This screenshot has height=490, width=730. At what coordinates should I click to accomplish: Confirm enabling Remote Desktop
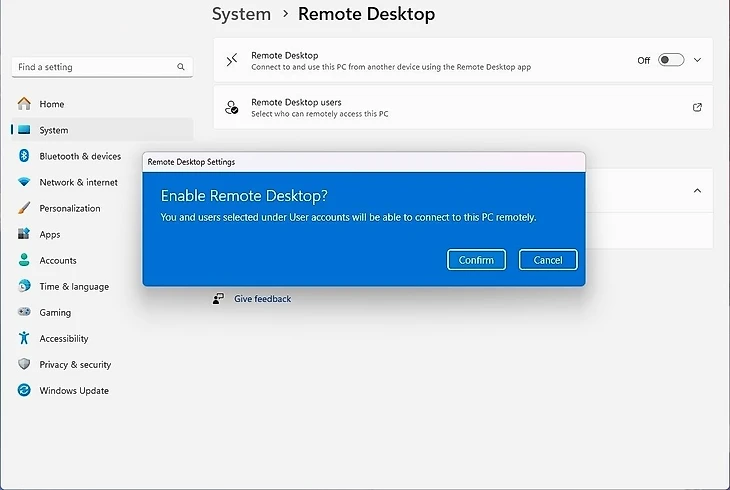[476, 260]
